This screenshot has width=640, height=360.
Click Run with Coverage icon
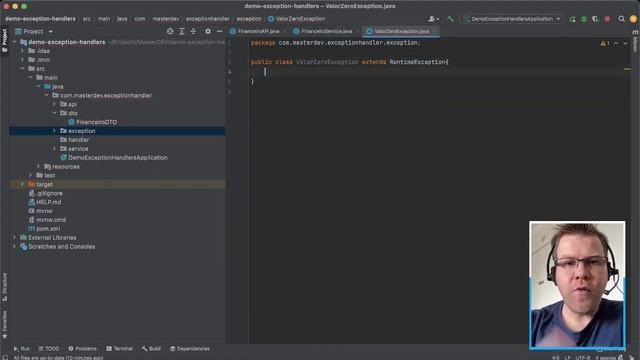coord(595,19)
